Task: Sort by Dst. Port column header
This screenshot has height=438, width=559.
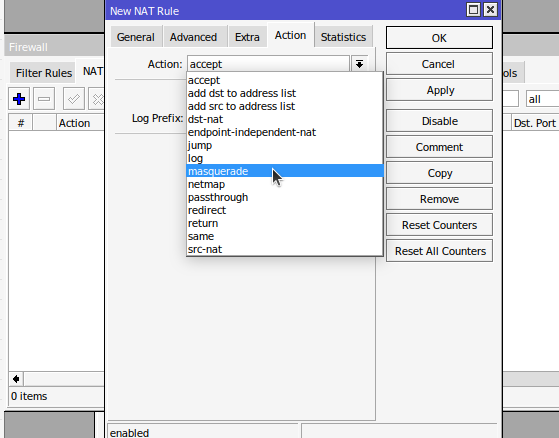Action: (x=535, y=123)
